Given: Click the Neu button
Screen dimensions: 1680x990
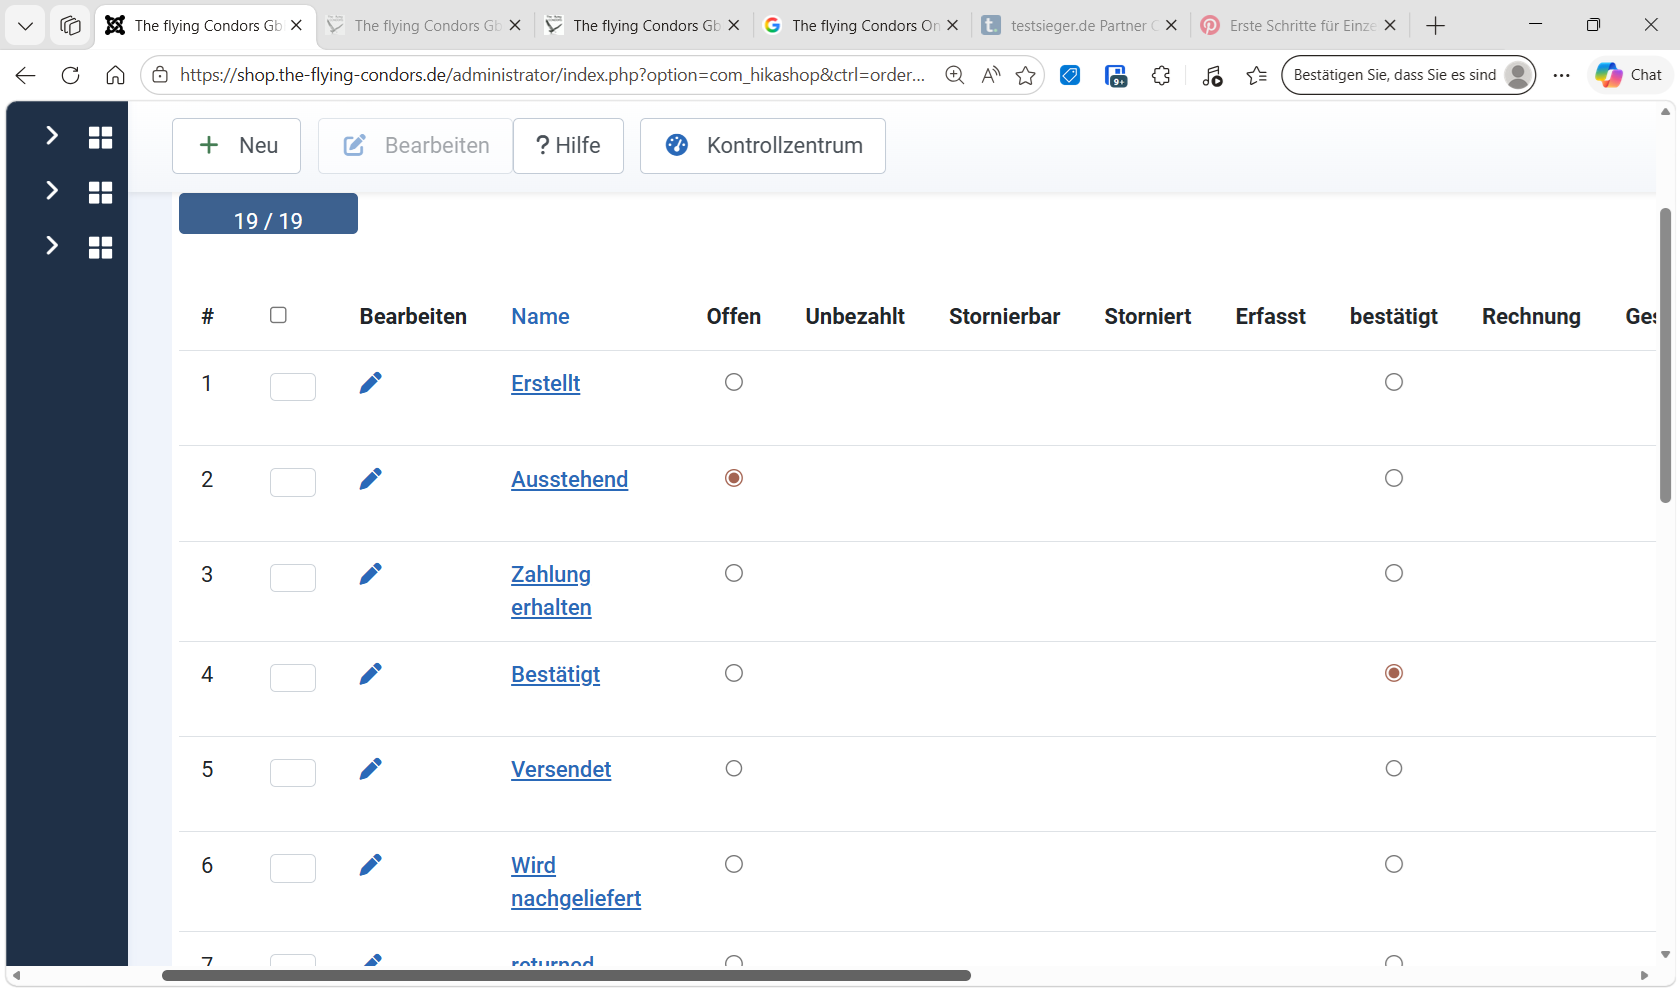Looking at the screenshot, I should coord(237,146).
